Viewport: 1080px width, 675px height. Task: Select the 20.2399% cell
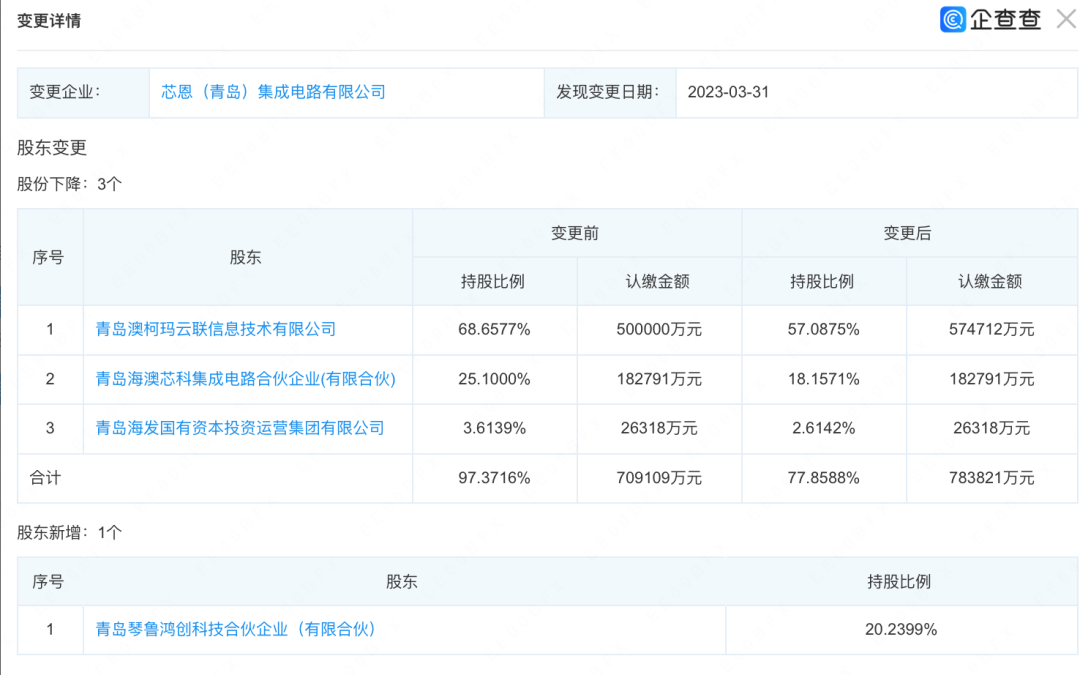901,630
